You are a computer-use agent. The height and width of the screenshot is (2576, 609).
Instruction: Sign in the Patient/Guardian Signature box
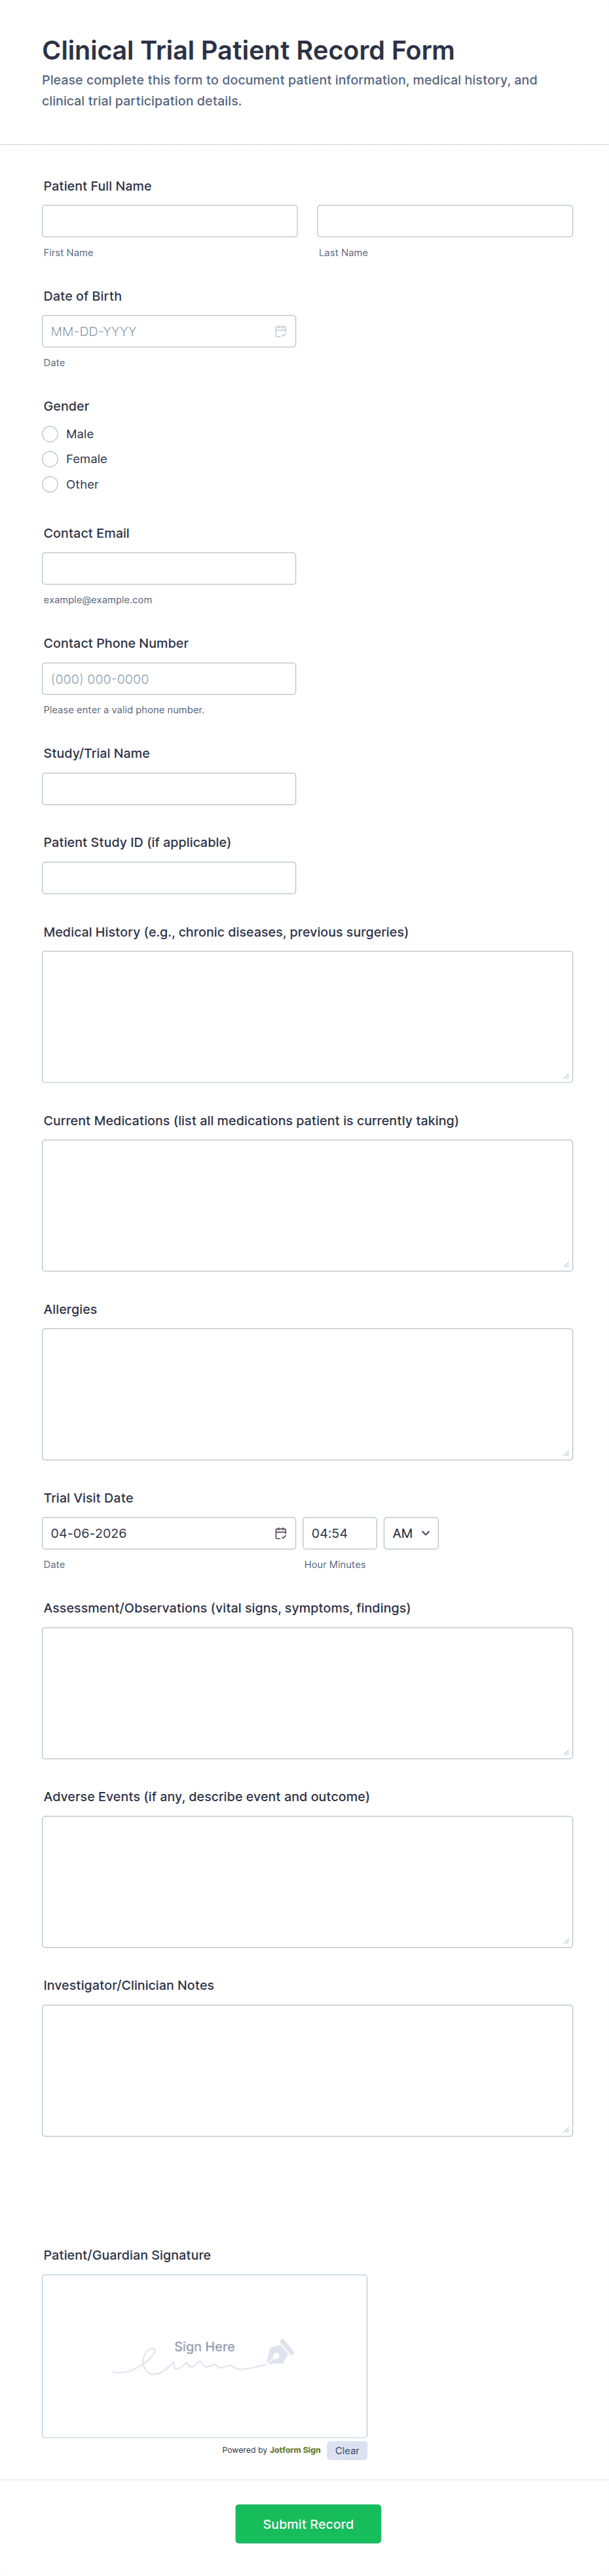click(x=204, y=2355)
